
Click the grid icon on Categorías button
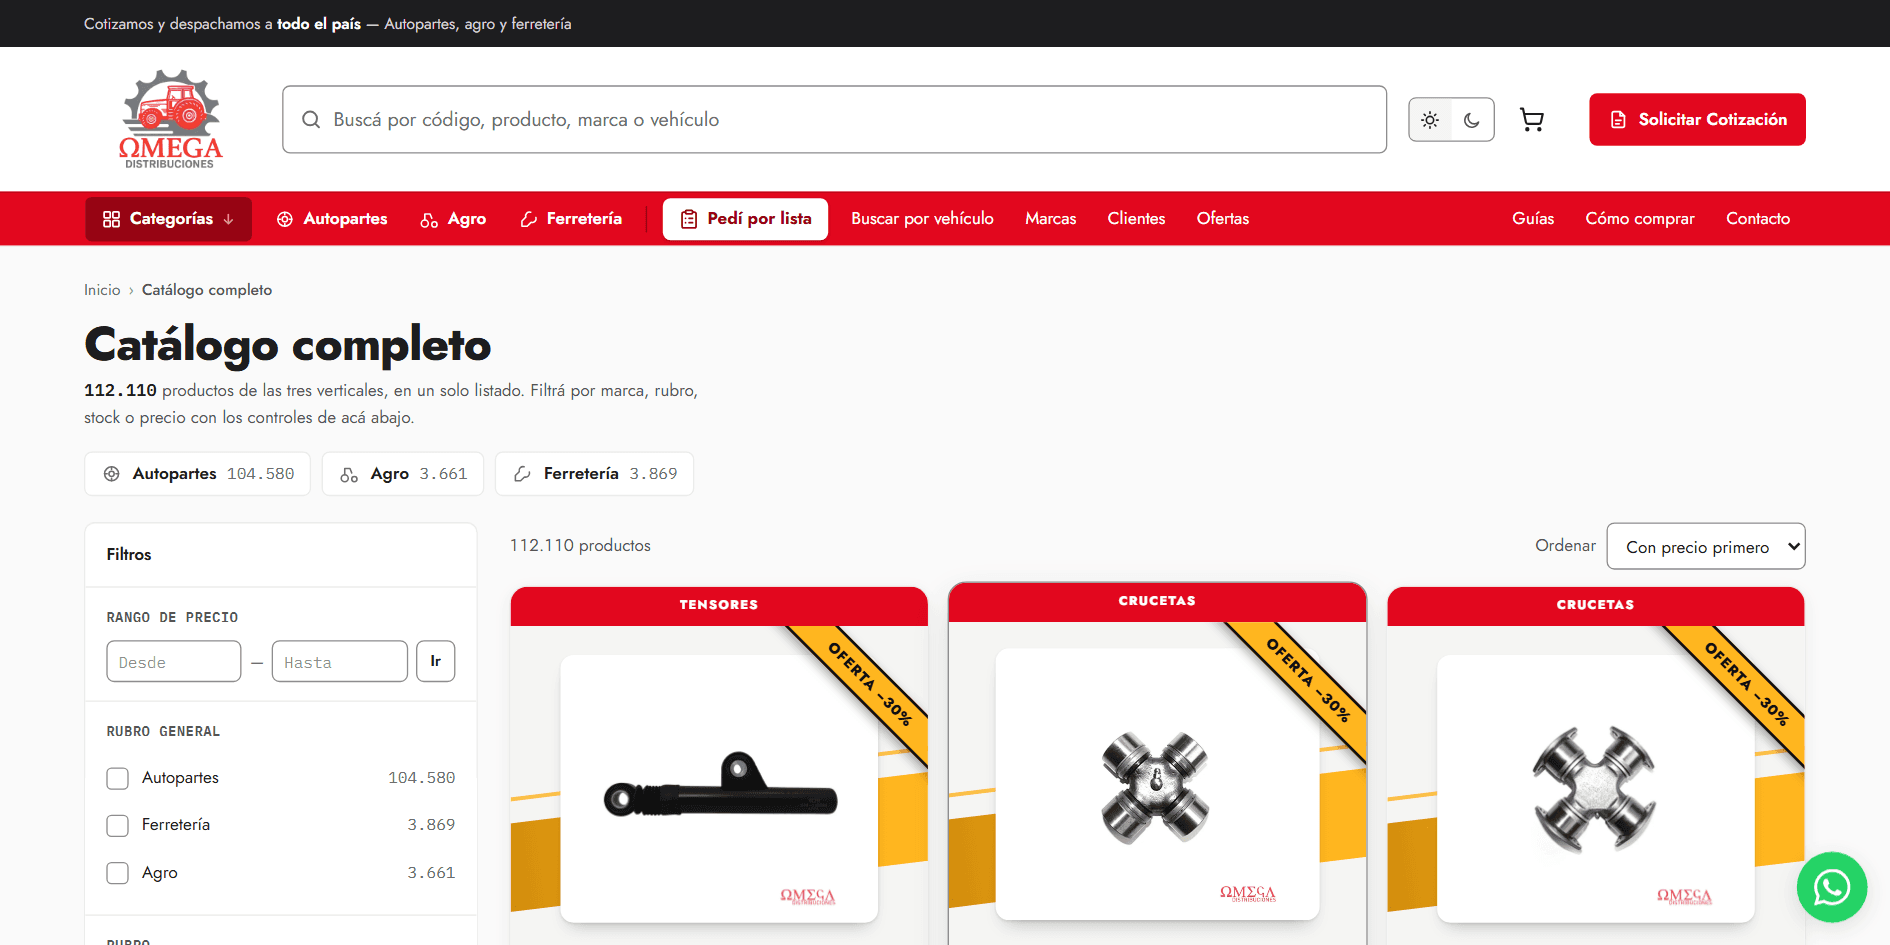pos(111,219)
